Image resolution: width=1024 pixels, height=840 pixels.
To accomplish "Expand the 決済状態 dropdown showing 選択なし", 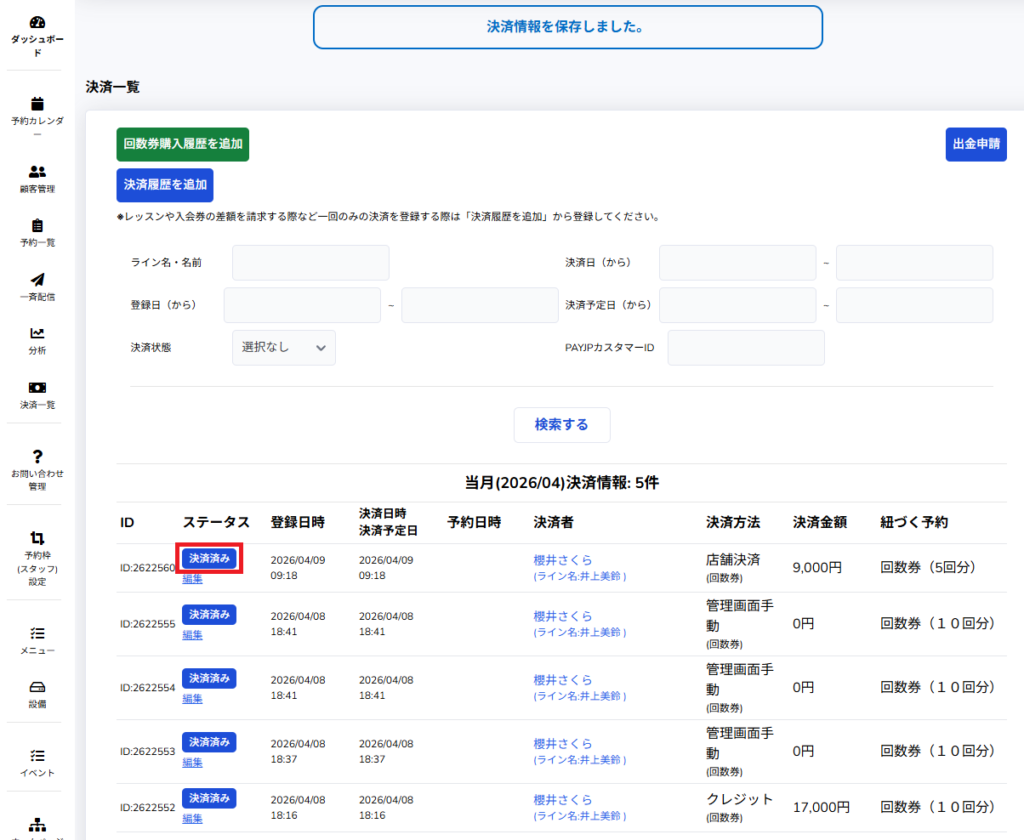I will pos(284,347).
